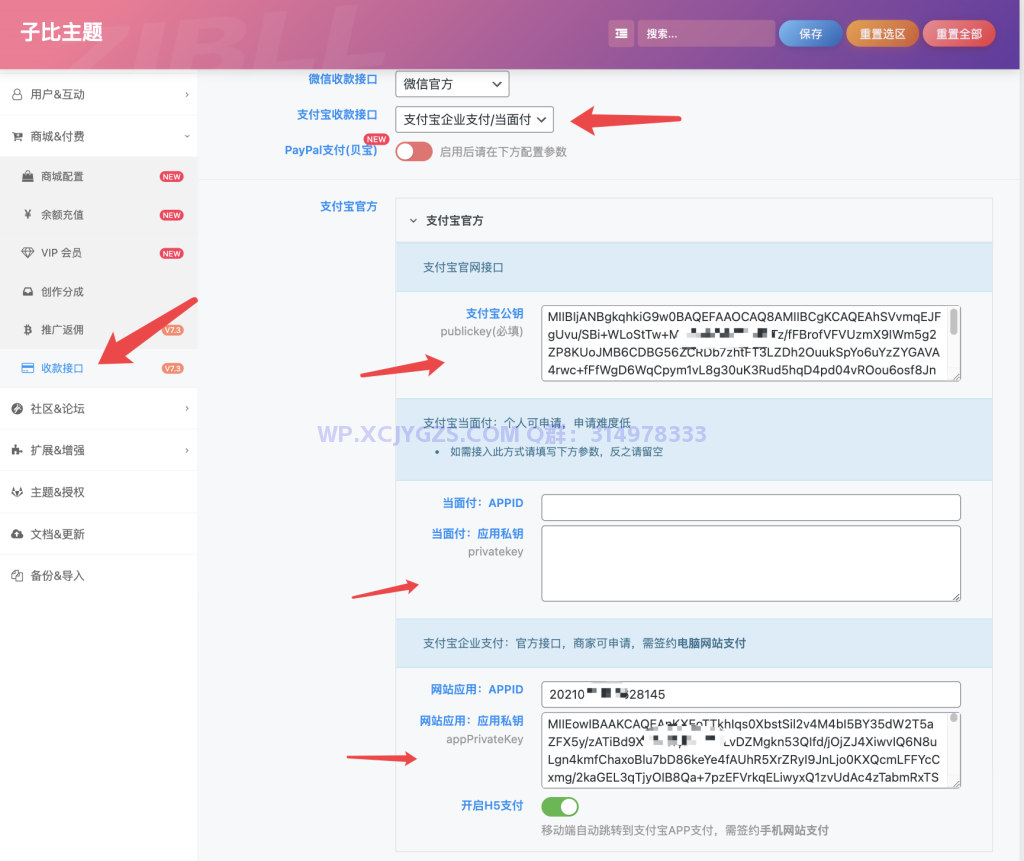Screen dimensions: 1024x861
Task: Click the 支付宝公钥 textarea scrollbar
Action: pos(954,322)
